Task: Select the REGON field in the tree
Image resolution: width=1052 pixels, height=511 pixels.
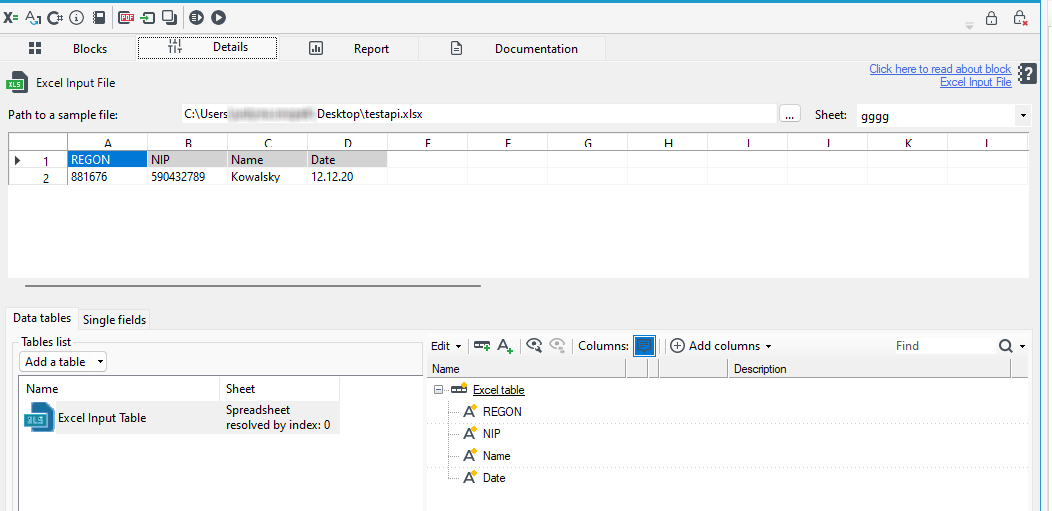Action: coord(502,411)
